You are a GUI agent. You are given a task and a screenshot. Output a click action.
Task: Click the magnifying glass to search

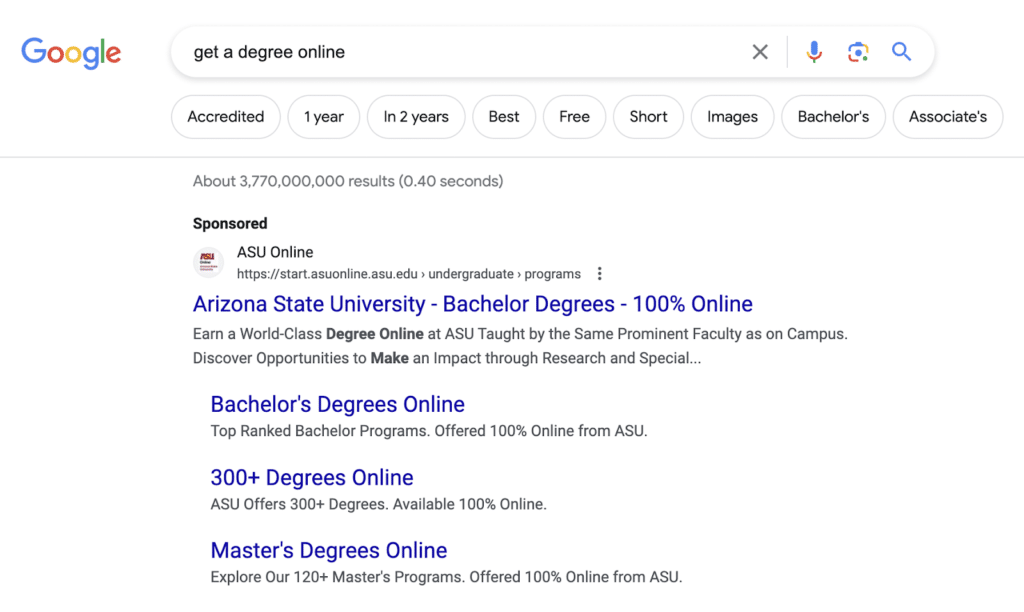901,51
